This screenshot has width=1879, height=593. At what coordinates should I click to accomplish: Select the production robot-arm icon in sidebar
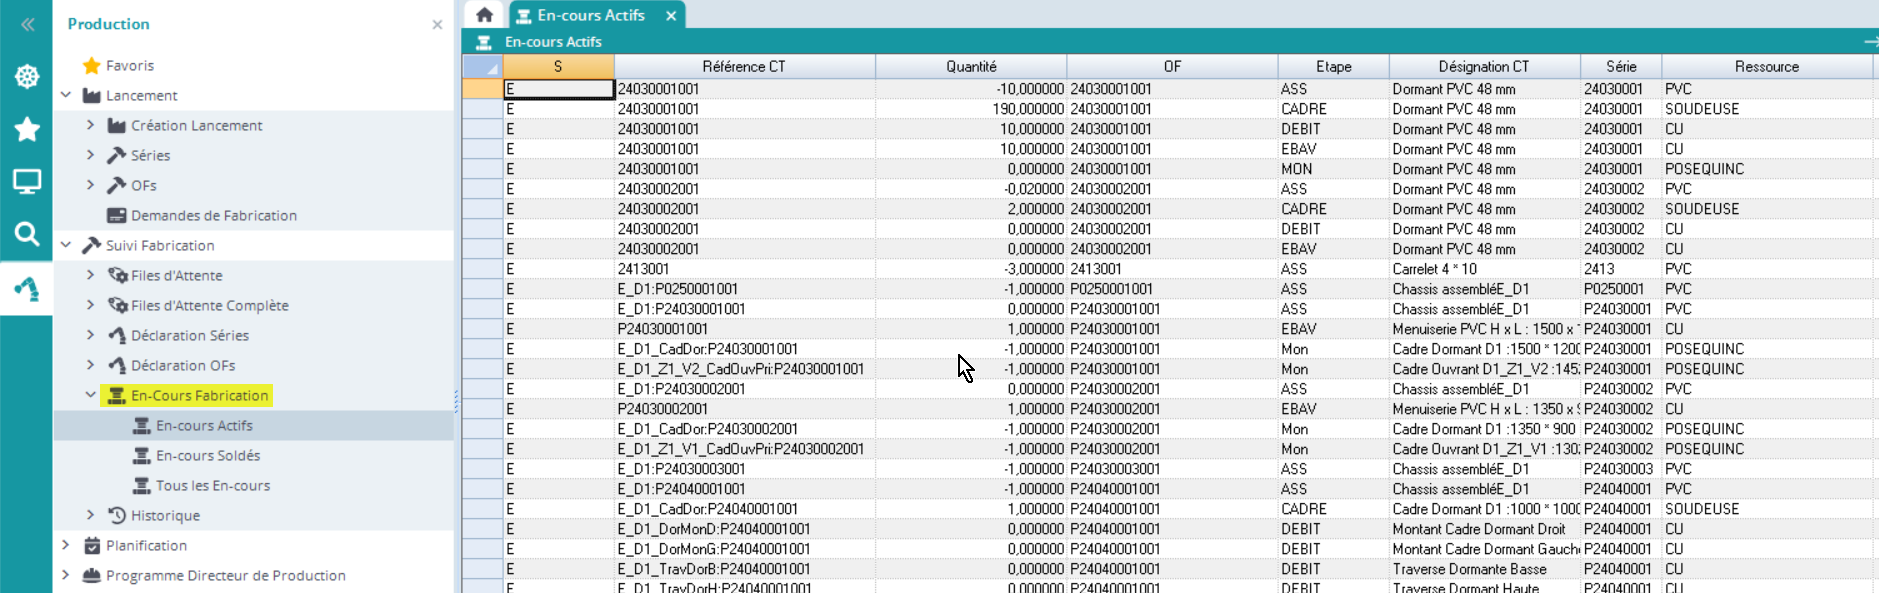pyautogui.click(x=27, y=289)
